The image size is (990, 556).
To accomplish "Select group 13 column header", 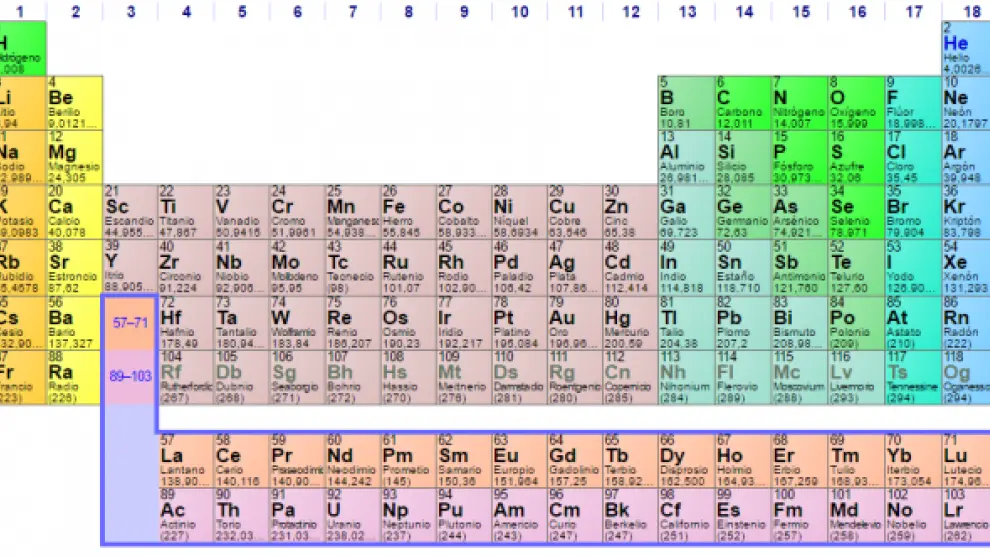I will click(686, 12).
